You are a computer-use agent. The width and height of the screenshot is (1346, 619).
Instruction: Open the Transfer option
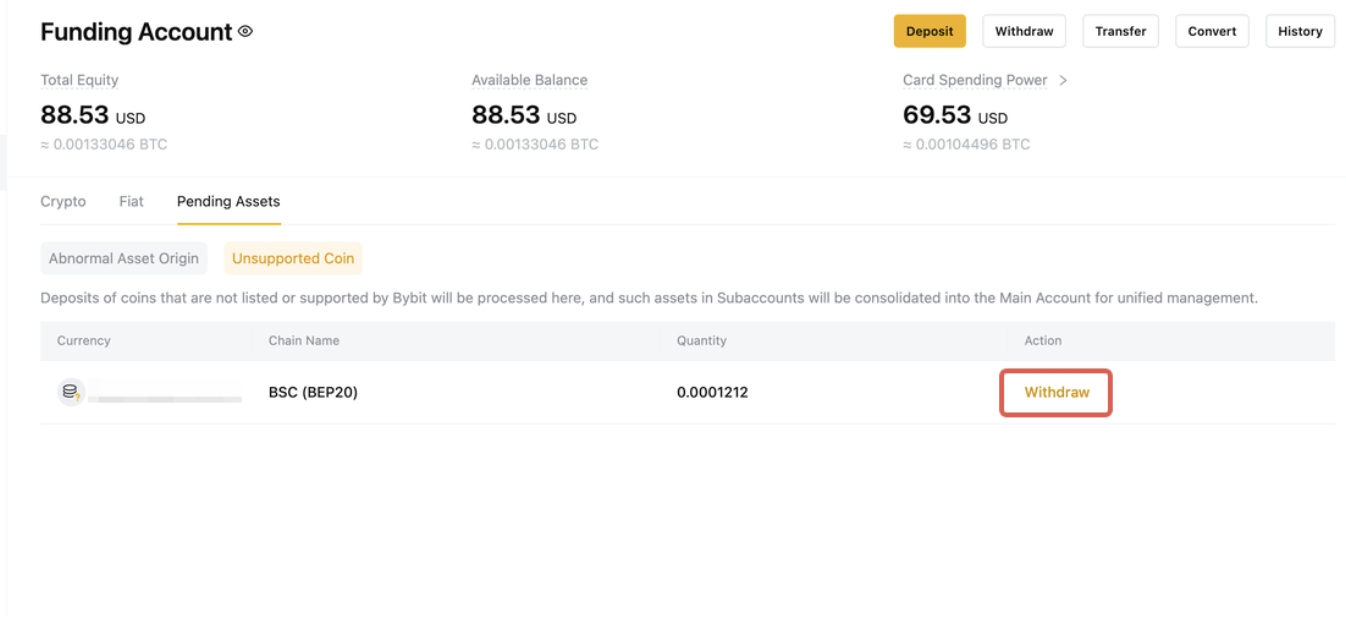pos(1120,31)
